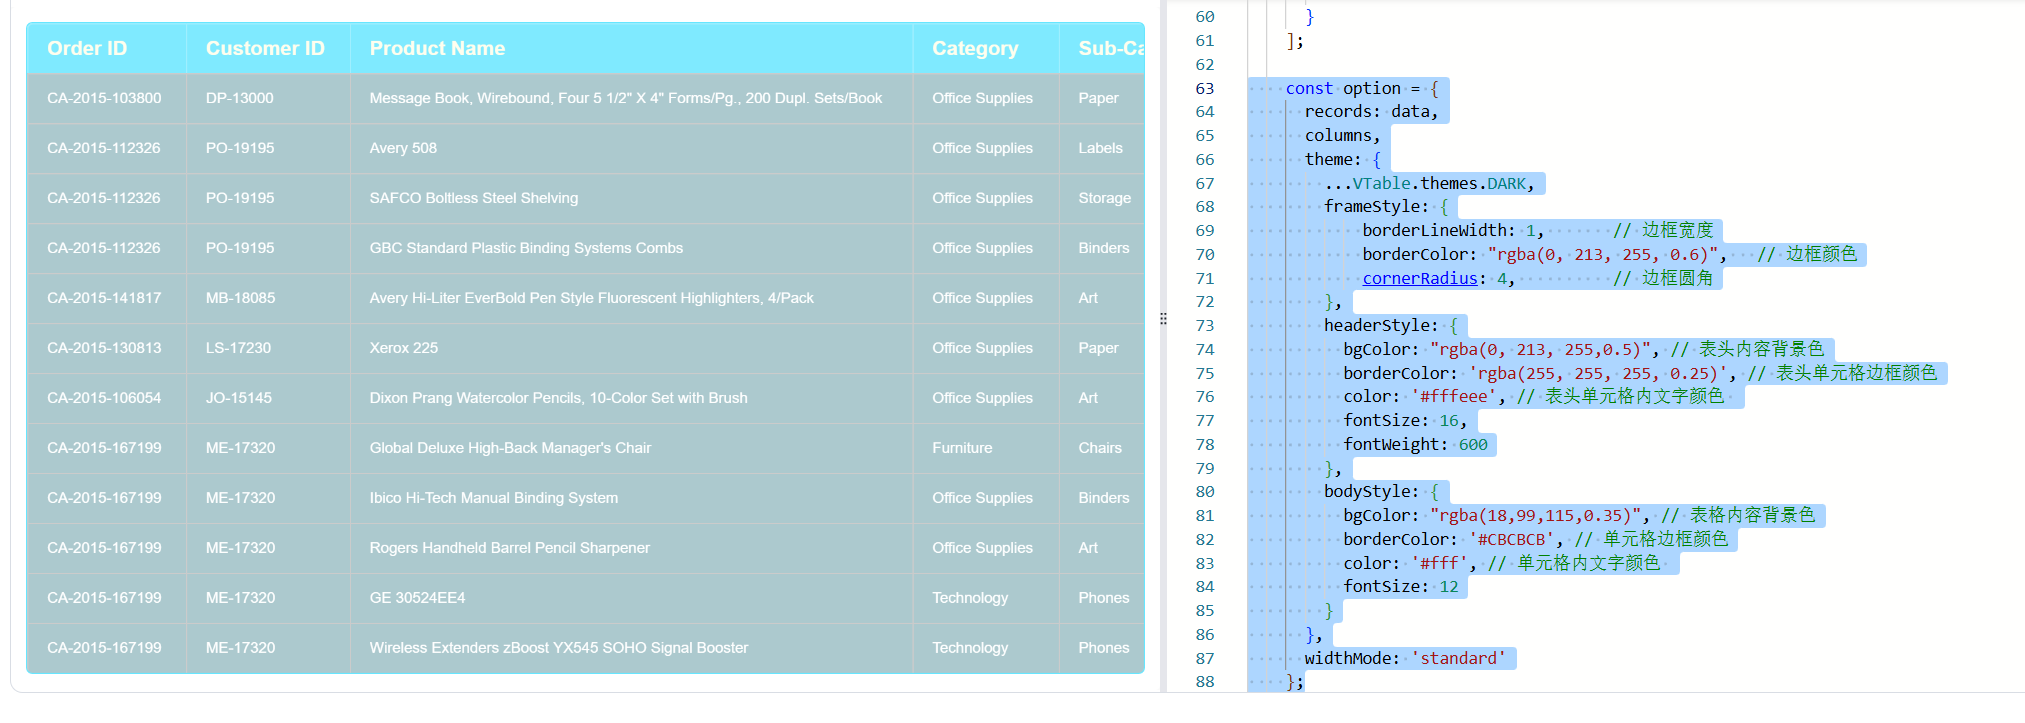The height and width of the screenshot is (723, 2025).
Task: Select the Customer ID column header
Action: (x=268, y=48)
